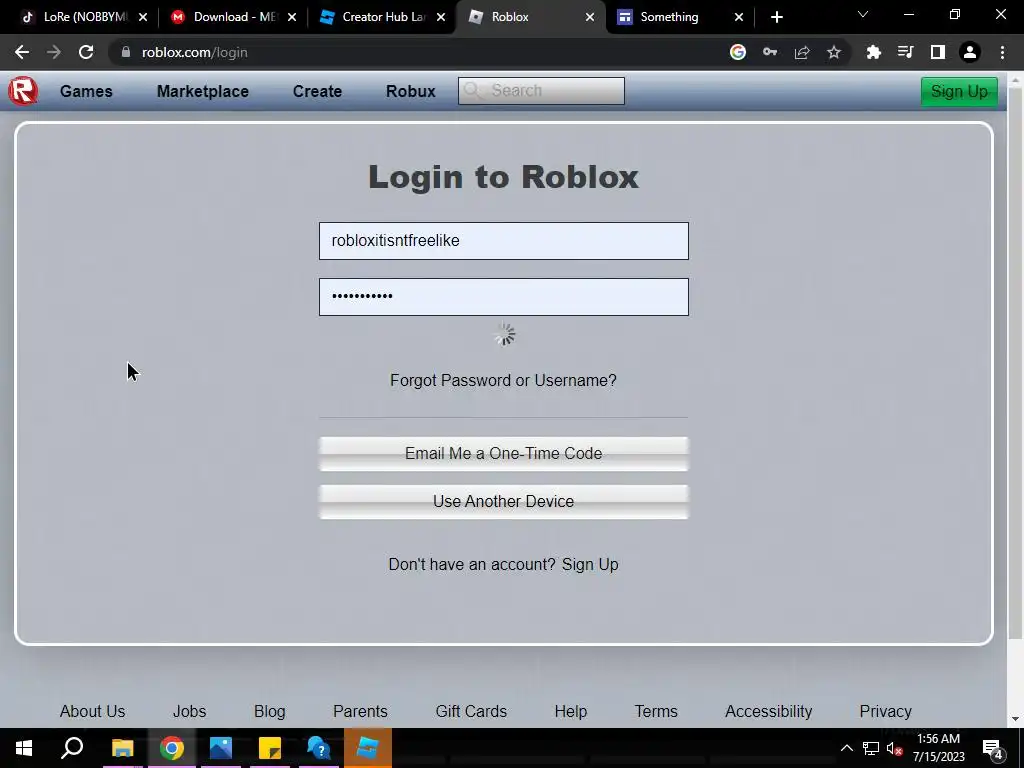This screenshot has height=768, width=1024.
Task: Open media controls icon in toolbar
Action: tap(906, 52)
